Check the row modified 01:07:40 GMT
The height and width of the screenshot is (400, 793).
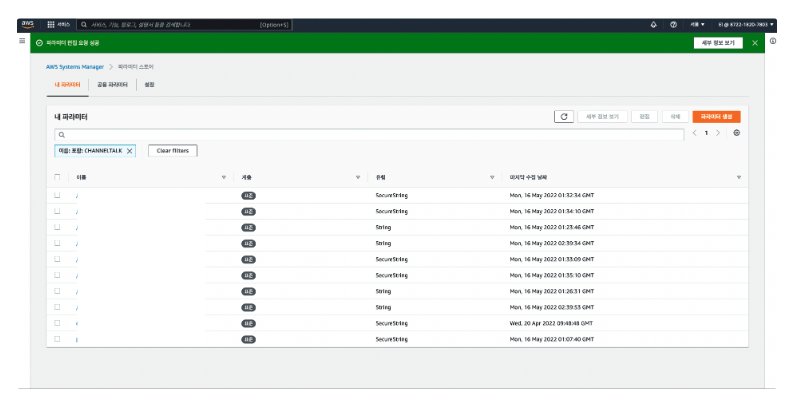[57, 339]
